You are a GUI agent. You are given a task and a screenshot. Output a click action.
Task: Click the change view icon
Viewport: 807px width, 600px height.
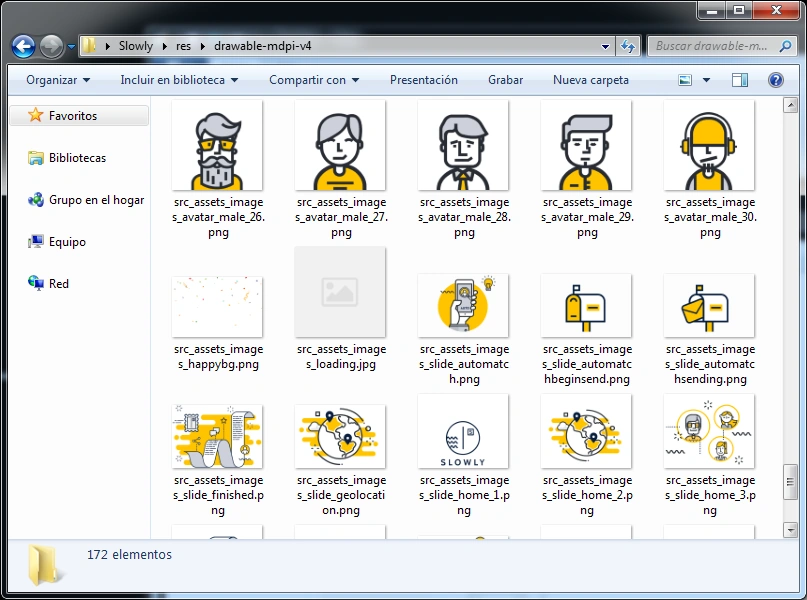point(686,80)
